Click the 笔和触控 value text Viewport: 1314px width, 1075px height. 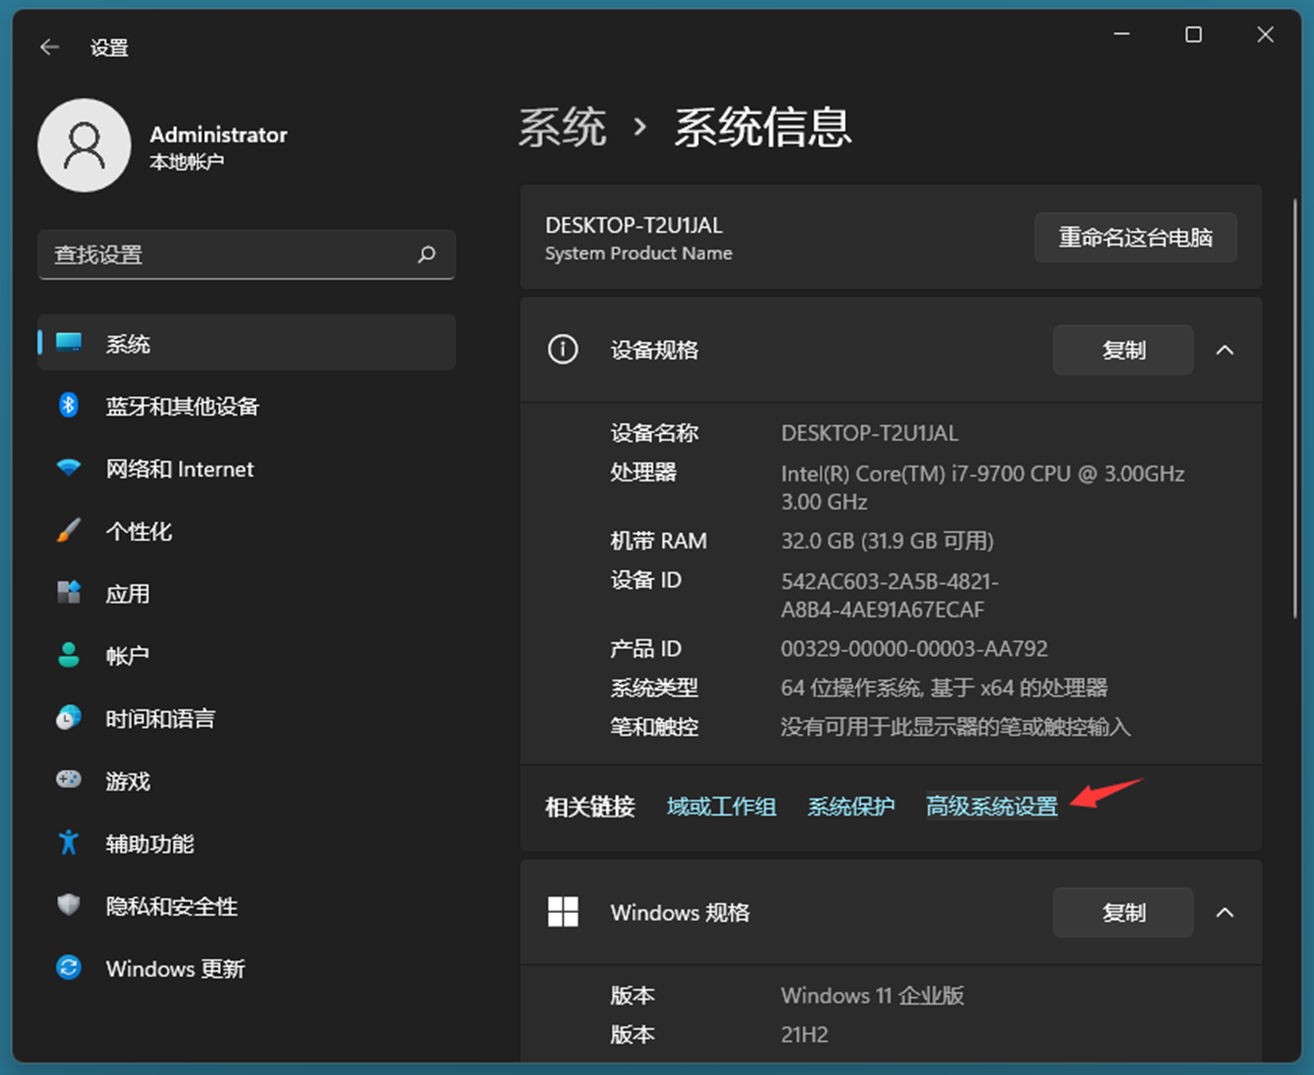[x=955, y=727]
